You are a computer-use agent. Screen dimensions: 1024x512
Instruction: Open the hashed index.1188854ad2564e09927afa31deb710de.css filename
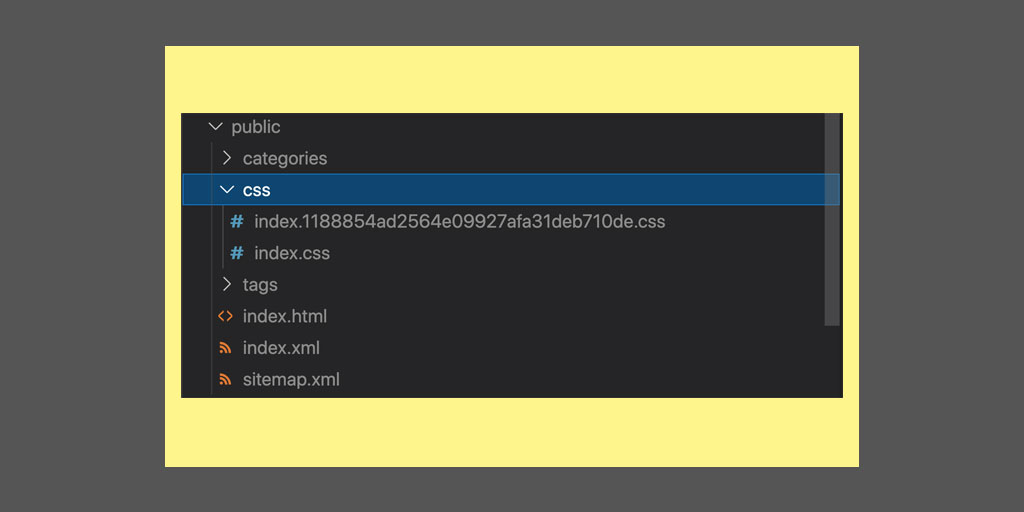tap(459, 222)
